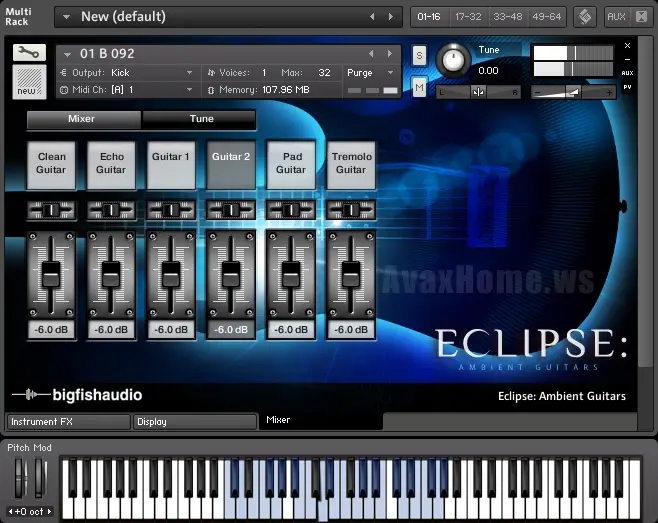Click minus on volume slider
Viewport: 658px width, 523px height.
538,92
